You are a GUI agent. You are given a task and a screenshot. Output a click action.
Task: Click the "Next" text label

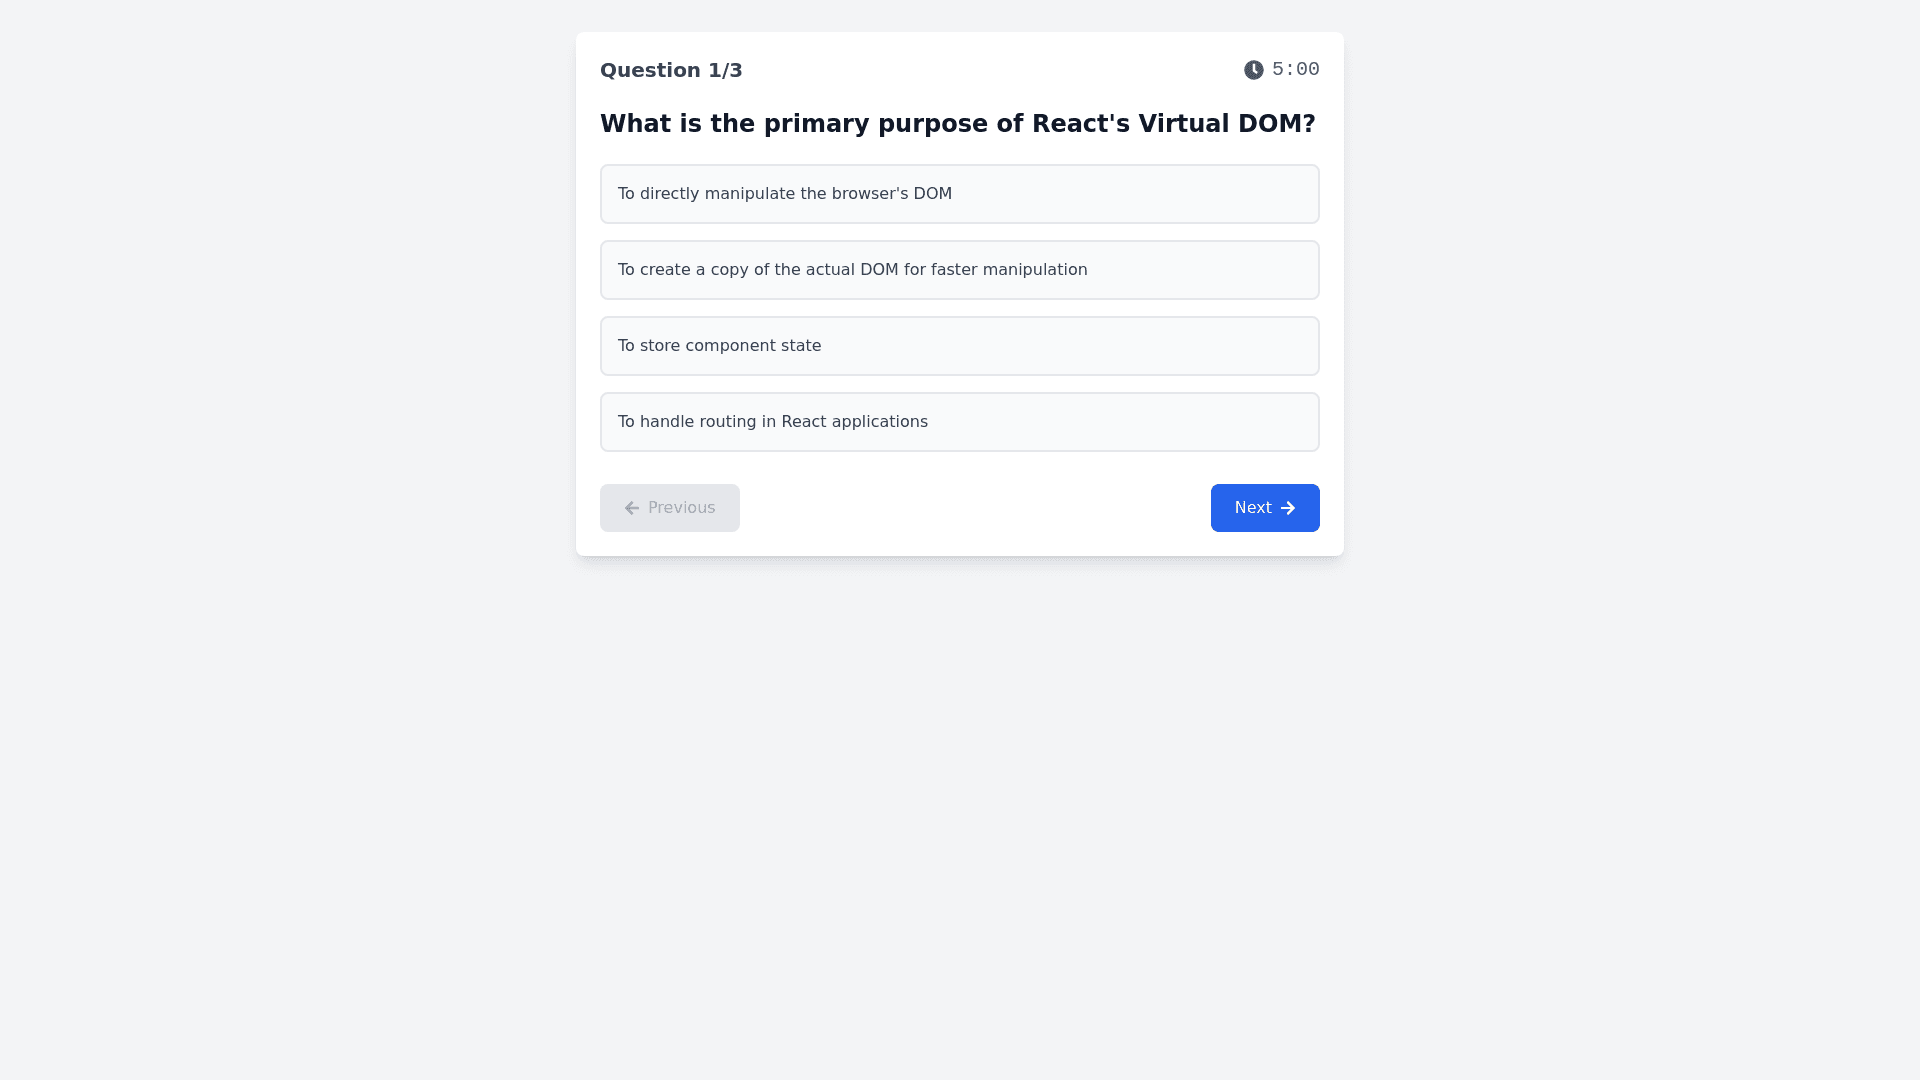pyautogui.click(x=1252, y=508)
